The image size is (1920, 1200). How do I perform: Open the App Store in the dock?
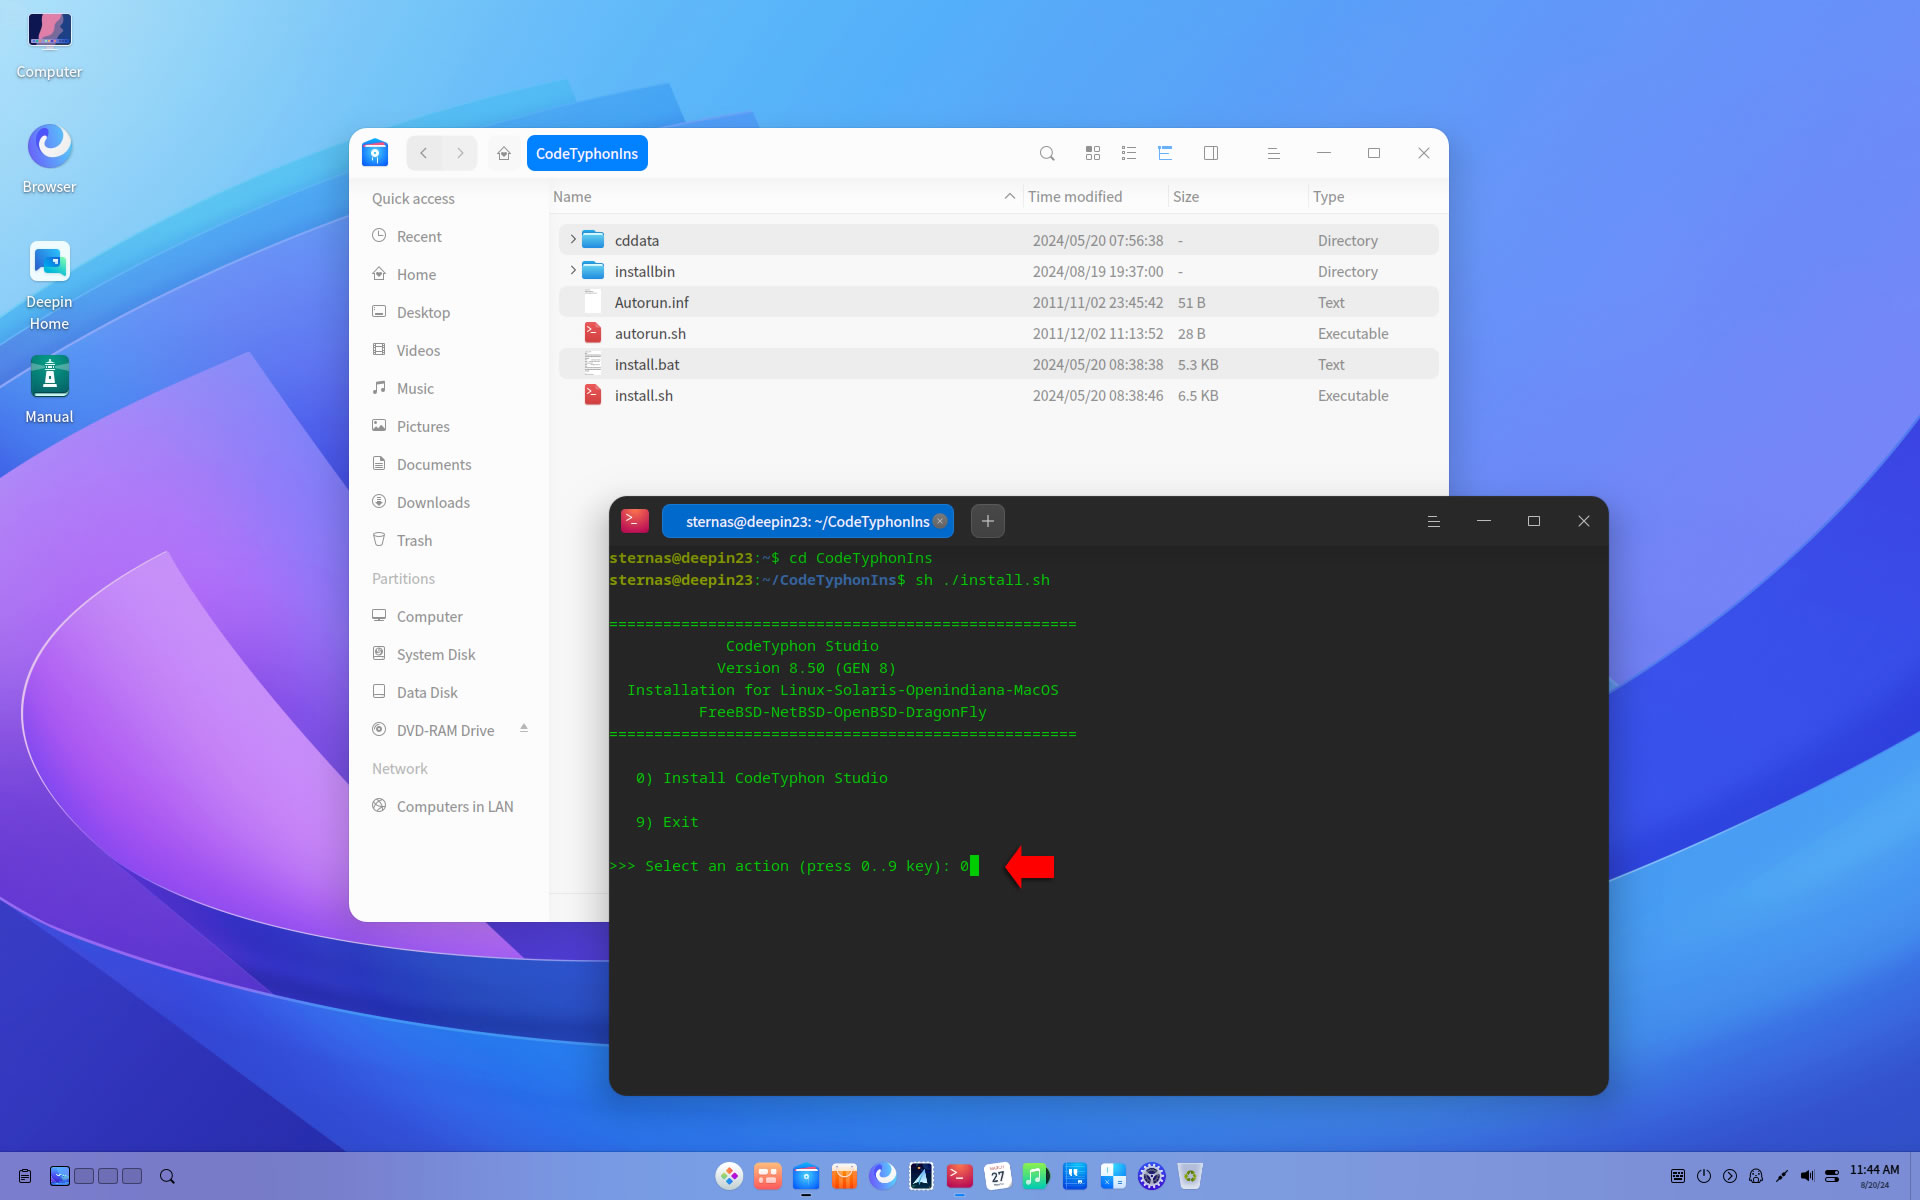coord(844,1176)
